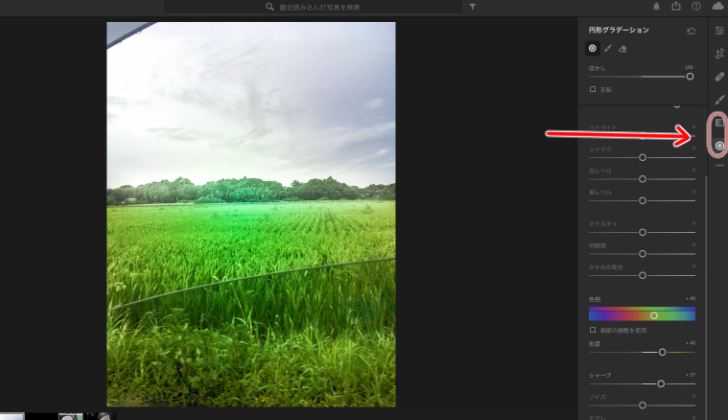Open the Crop & Rotate tool
728x420 pixels.
point(719,53)
